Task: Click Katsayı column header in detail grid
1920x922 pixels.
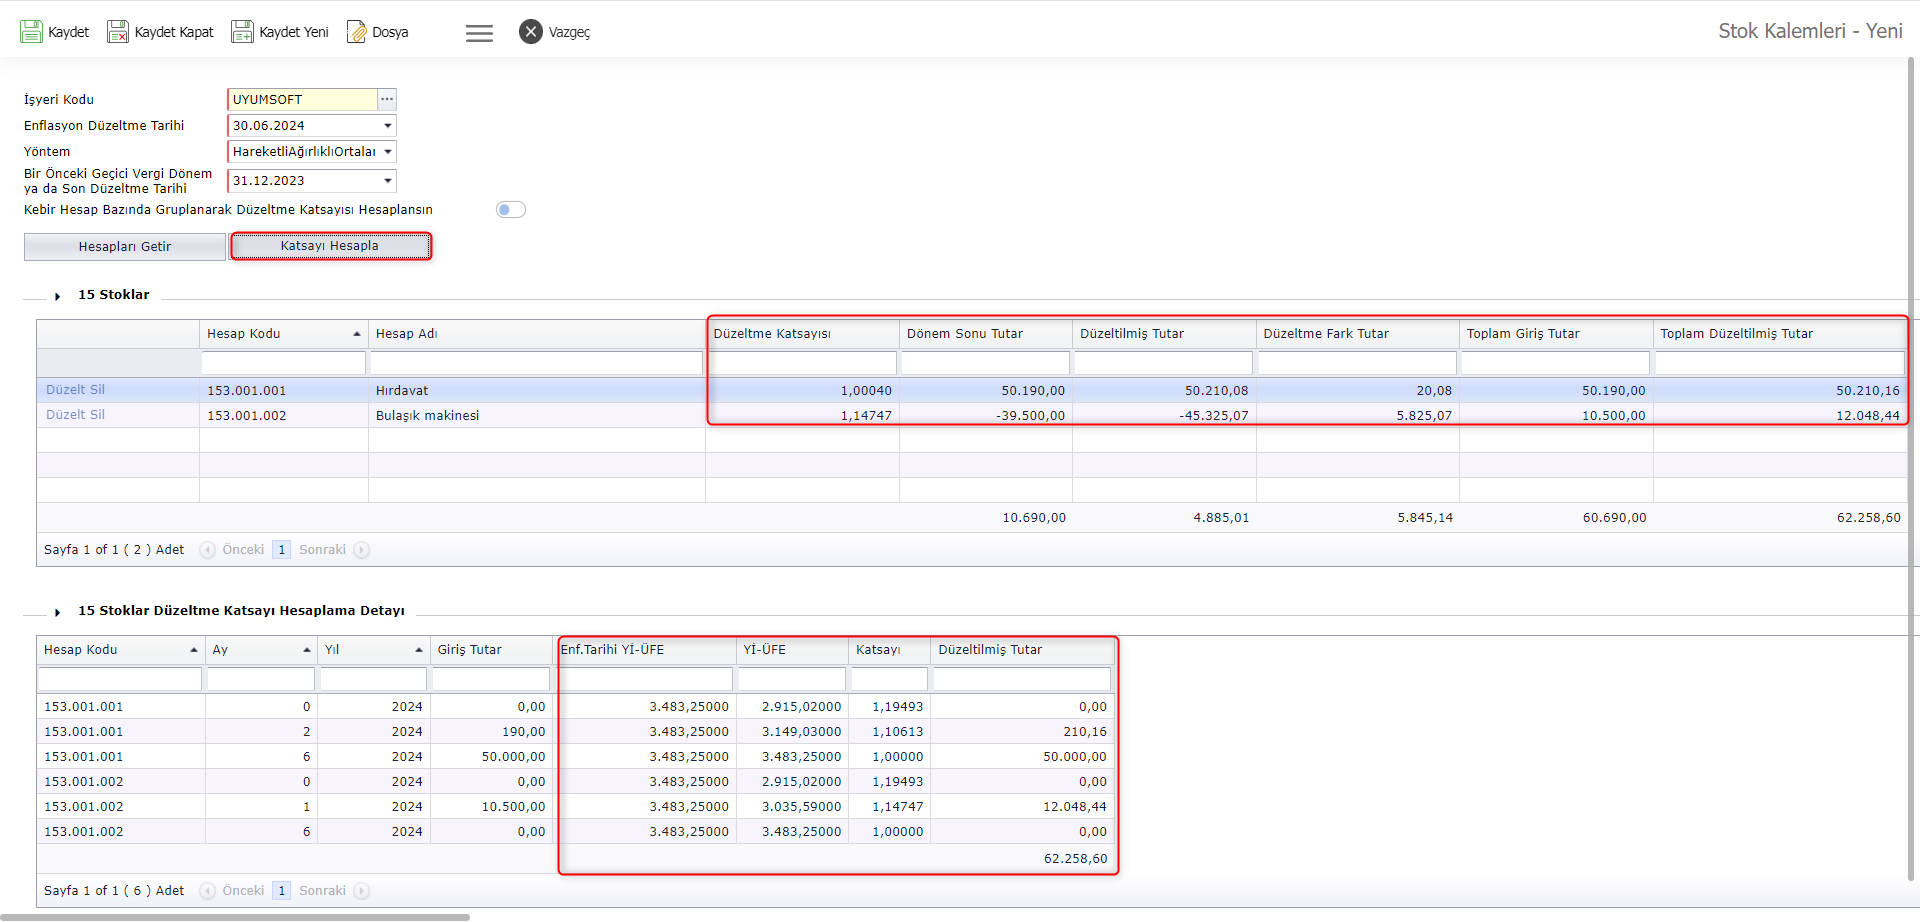Action: (x=890, y=650)
